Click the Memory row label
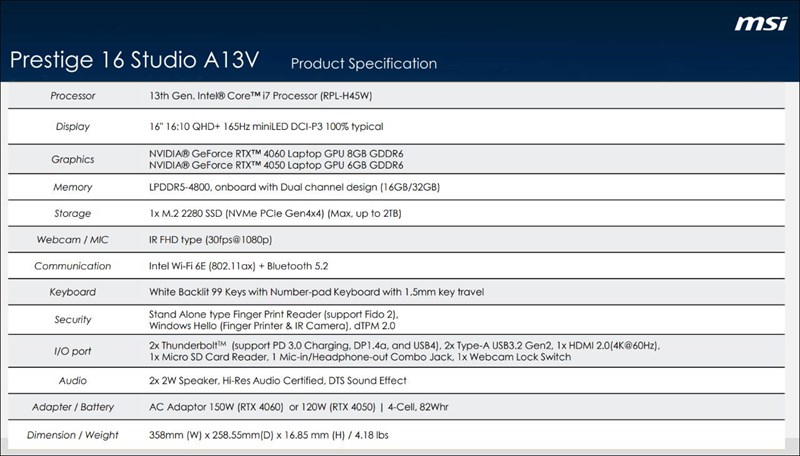This screenshot has width=800, height=456. 72,187
